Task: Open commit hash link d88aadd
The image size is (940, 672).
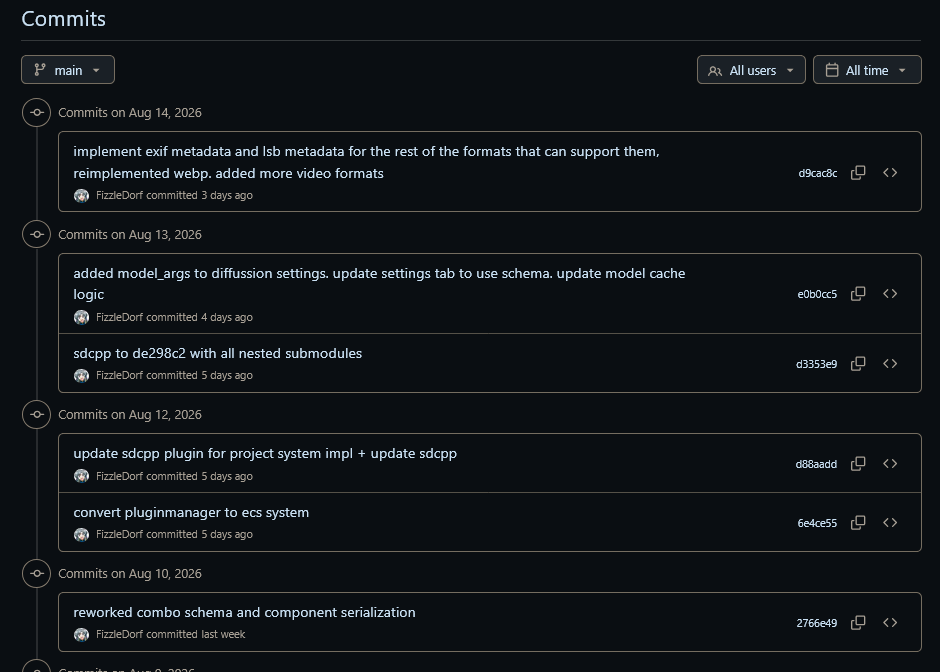Action: pyautogui.click(x=816, y=464)
